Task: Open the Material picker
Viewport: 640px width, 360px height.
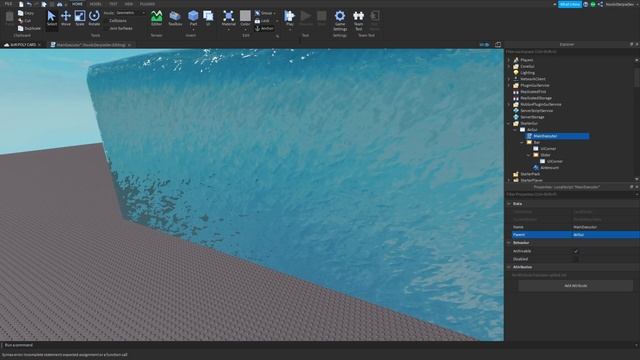Action: 229,18
